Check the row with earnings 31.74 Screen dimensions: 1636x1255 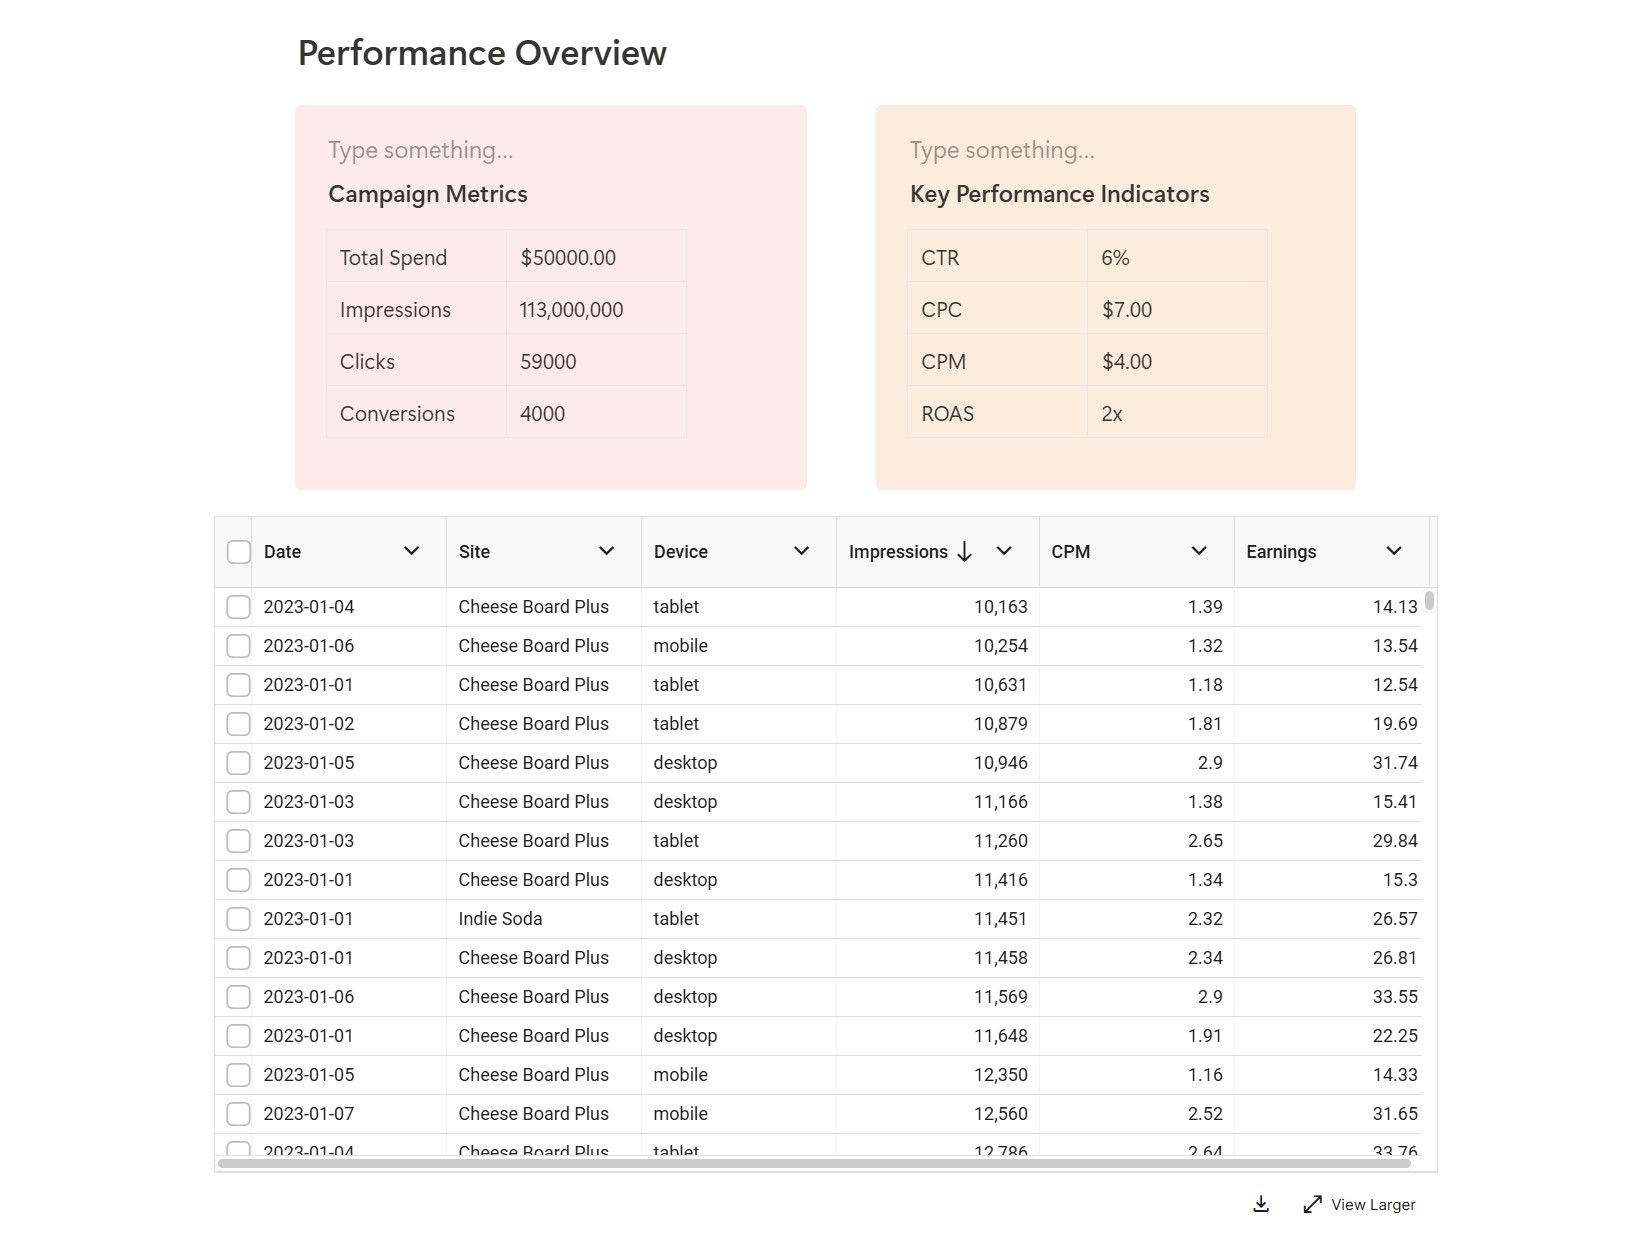238,763
